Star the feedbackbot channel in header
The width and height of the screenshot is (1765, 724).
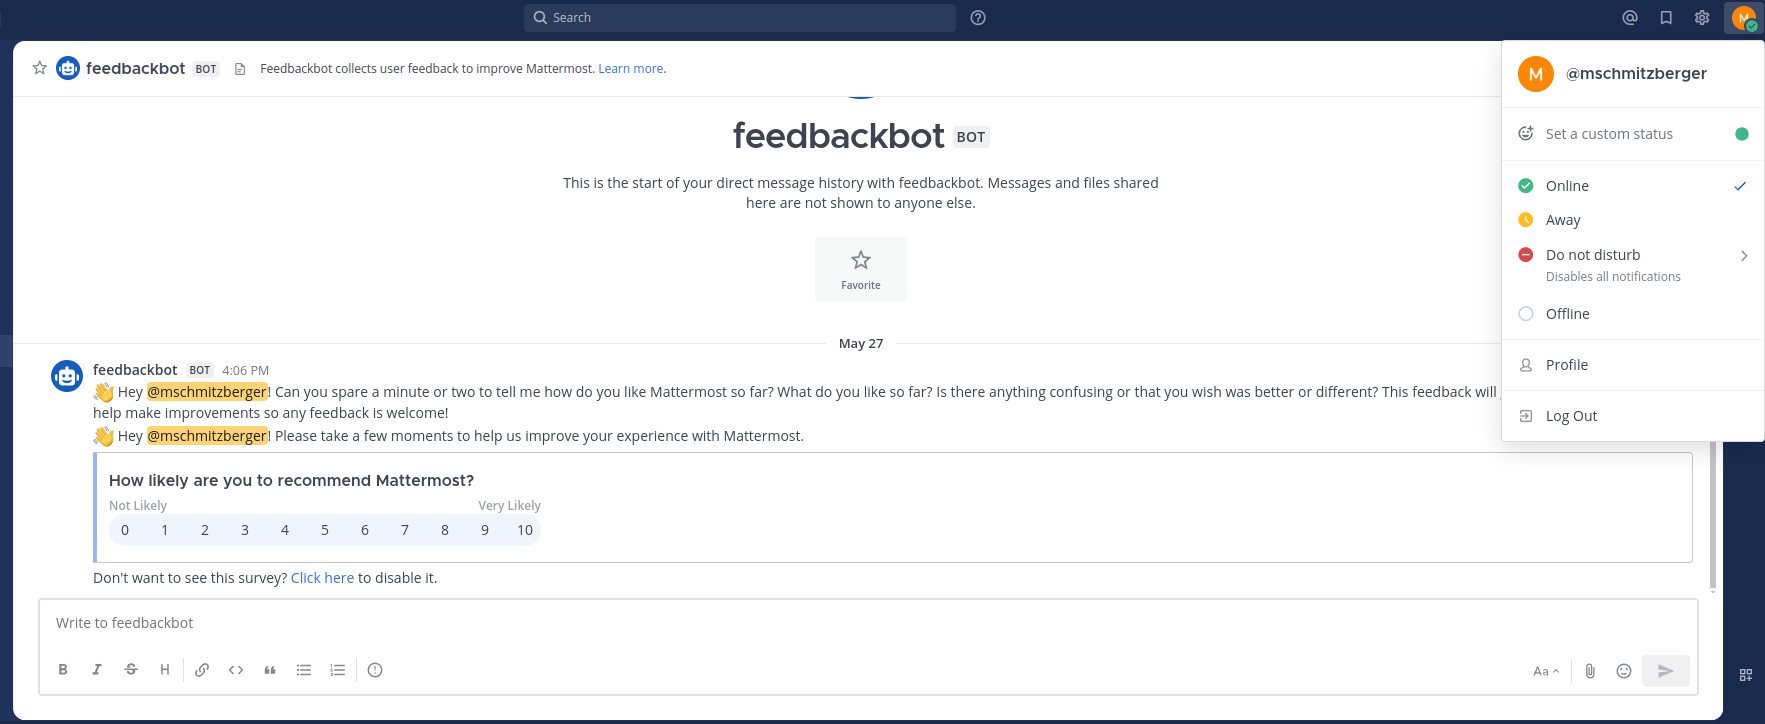40,68
